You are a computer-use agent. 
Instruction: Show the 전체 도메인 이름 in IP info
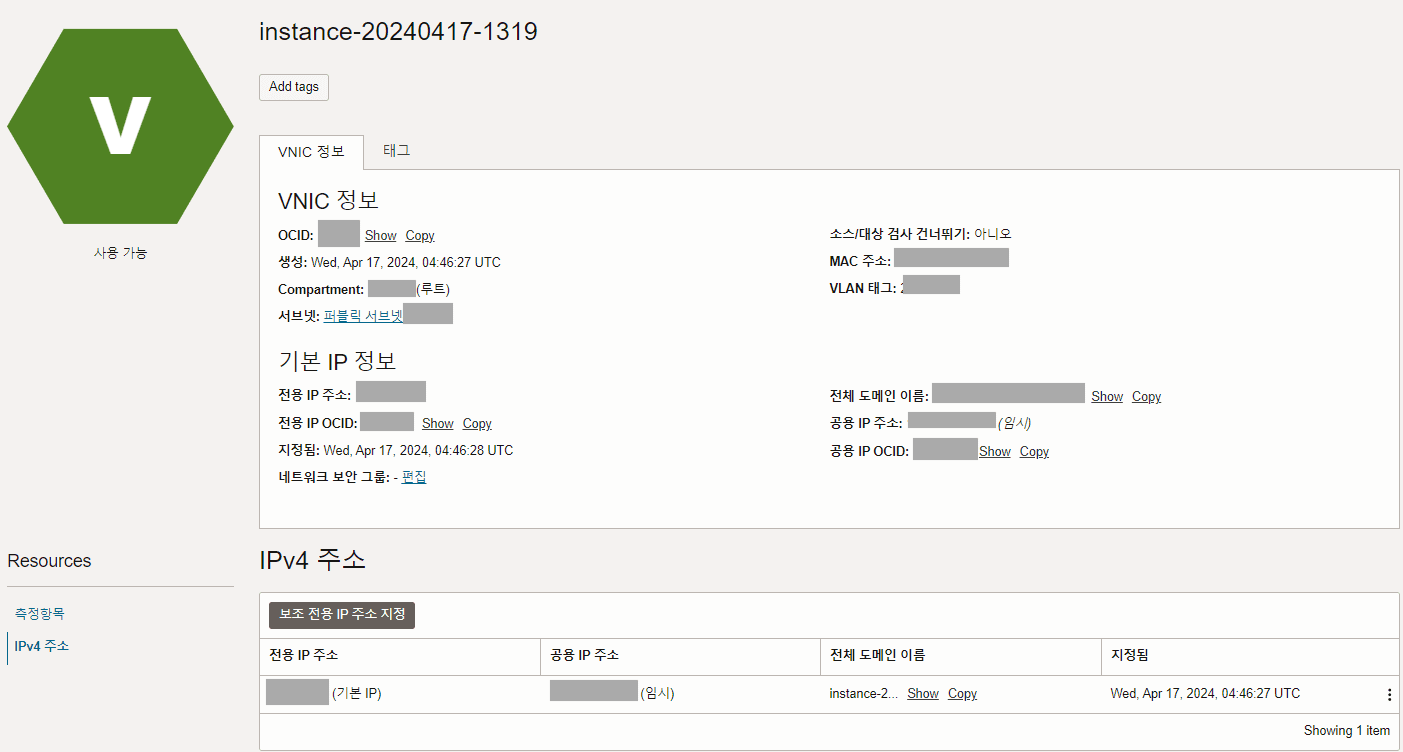tap(1107, 397)
